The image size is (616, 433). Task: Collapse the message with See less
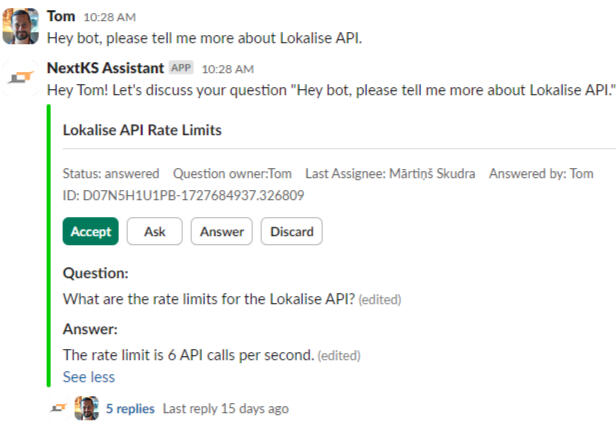pyautogui.click(x=88, y=377)
